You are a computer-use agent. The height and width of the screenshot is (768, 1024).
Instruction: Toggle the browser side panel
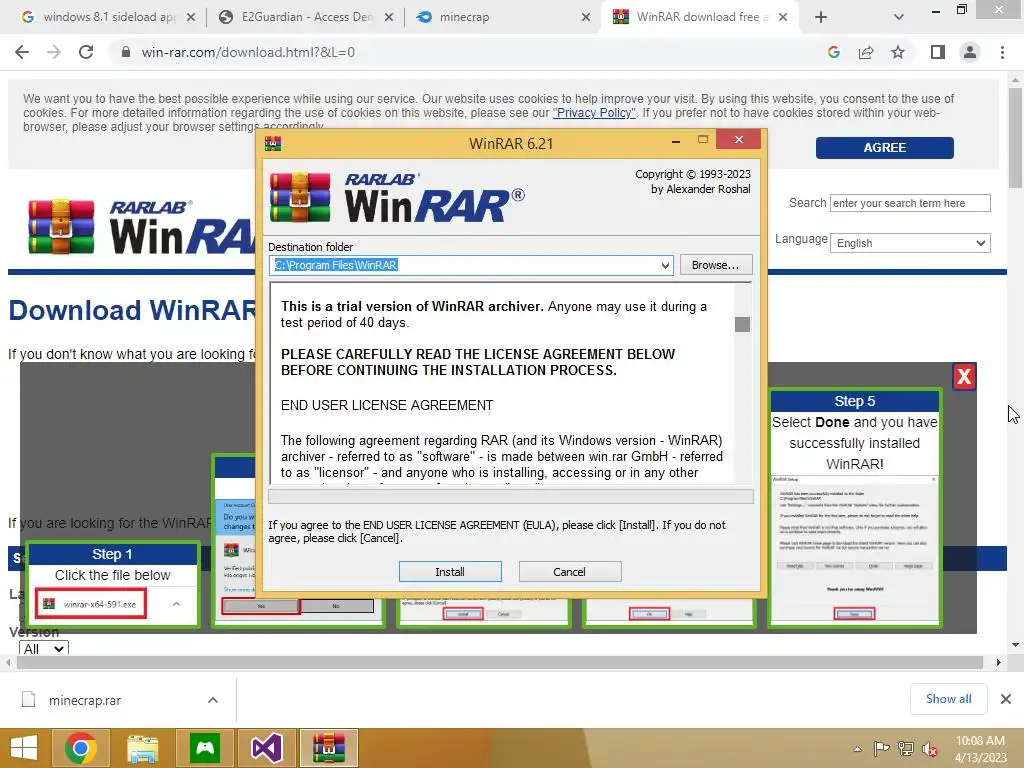(938, 52)
